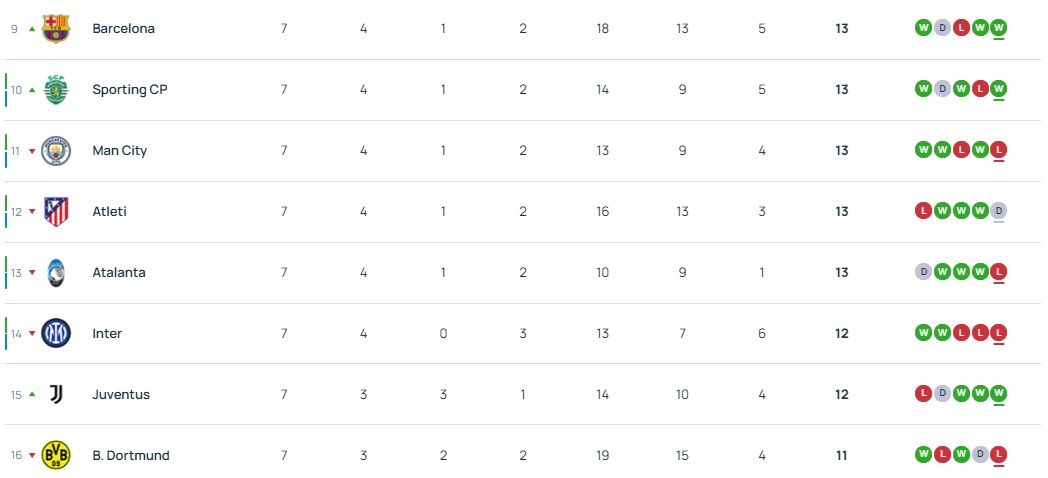Viewport: 1048px width, 478px height.
Task: Click the Atalanta club crest
Action: click(56, 273)
